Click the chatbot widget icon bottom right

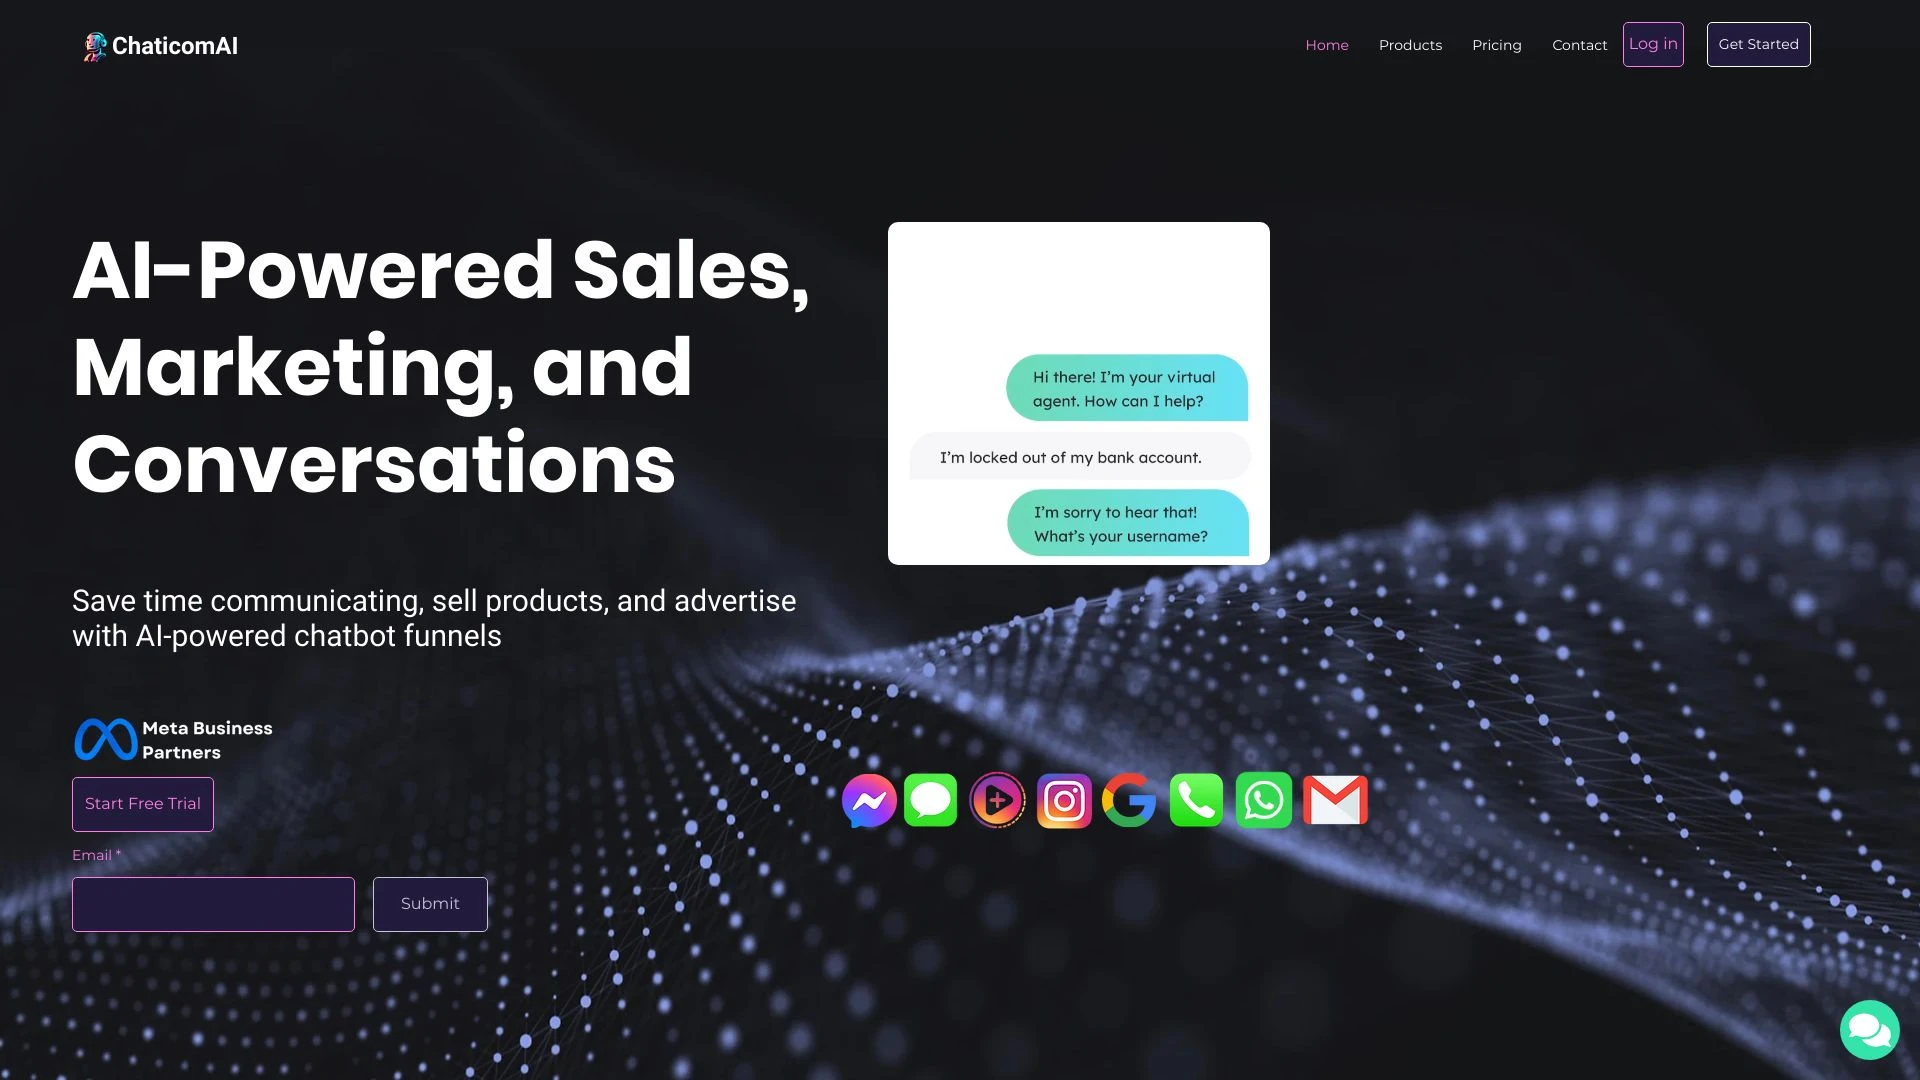(1870, 1029)
